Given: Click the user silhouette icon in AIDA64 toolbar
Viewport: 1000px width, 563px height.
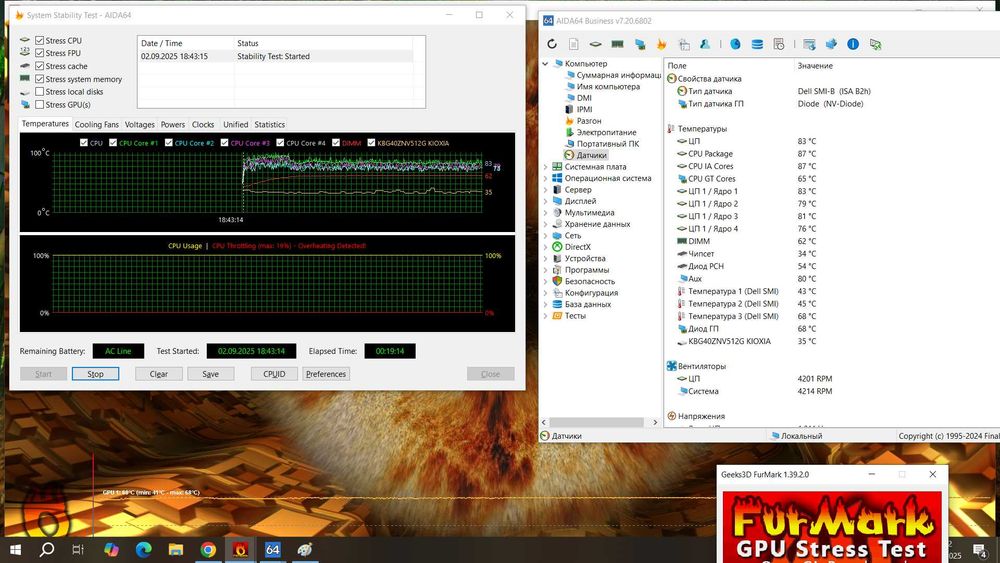Looking at the screenshot, I should click(705, 44).
